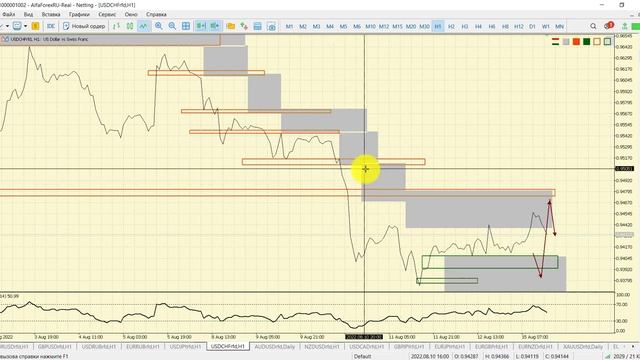Tile chart windows with grid icon

click(x=186, y=26)
